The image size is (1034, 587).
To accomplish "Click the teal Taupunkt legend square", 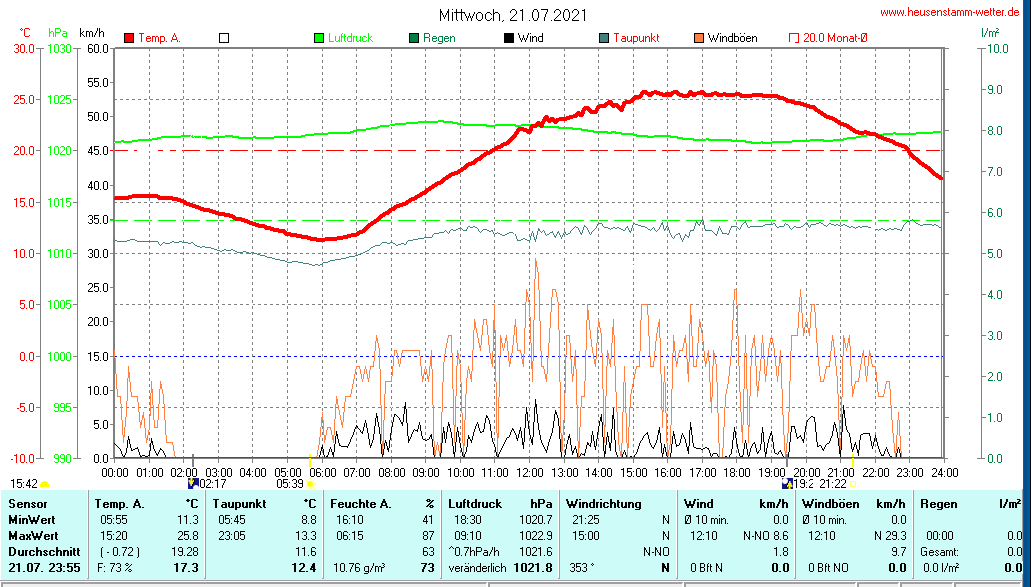I will pyautogui.click(x=604, y=38).
